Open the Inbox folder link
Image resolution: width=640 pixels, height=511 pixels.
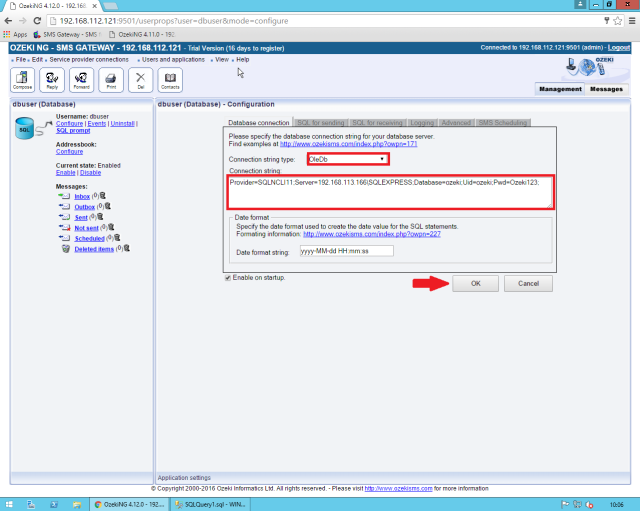[x=82, y=196]
